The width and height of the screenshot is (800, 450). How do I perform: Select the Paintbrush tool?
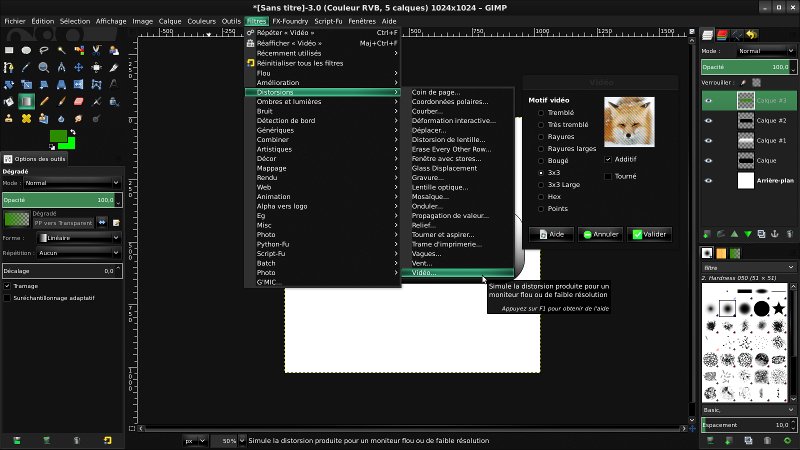point(61,102)
